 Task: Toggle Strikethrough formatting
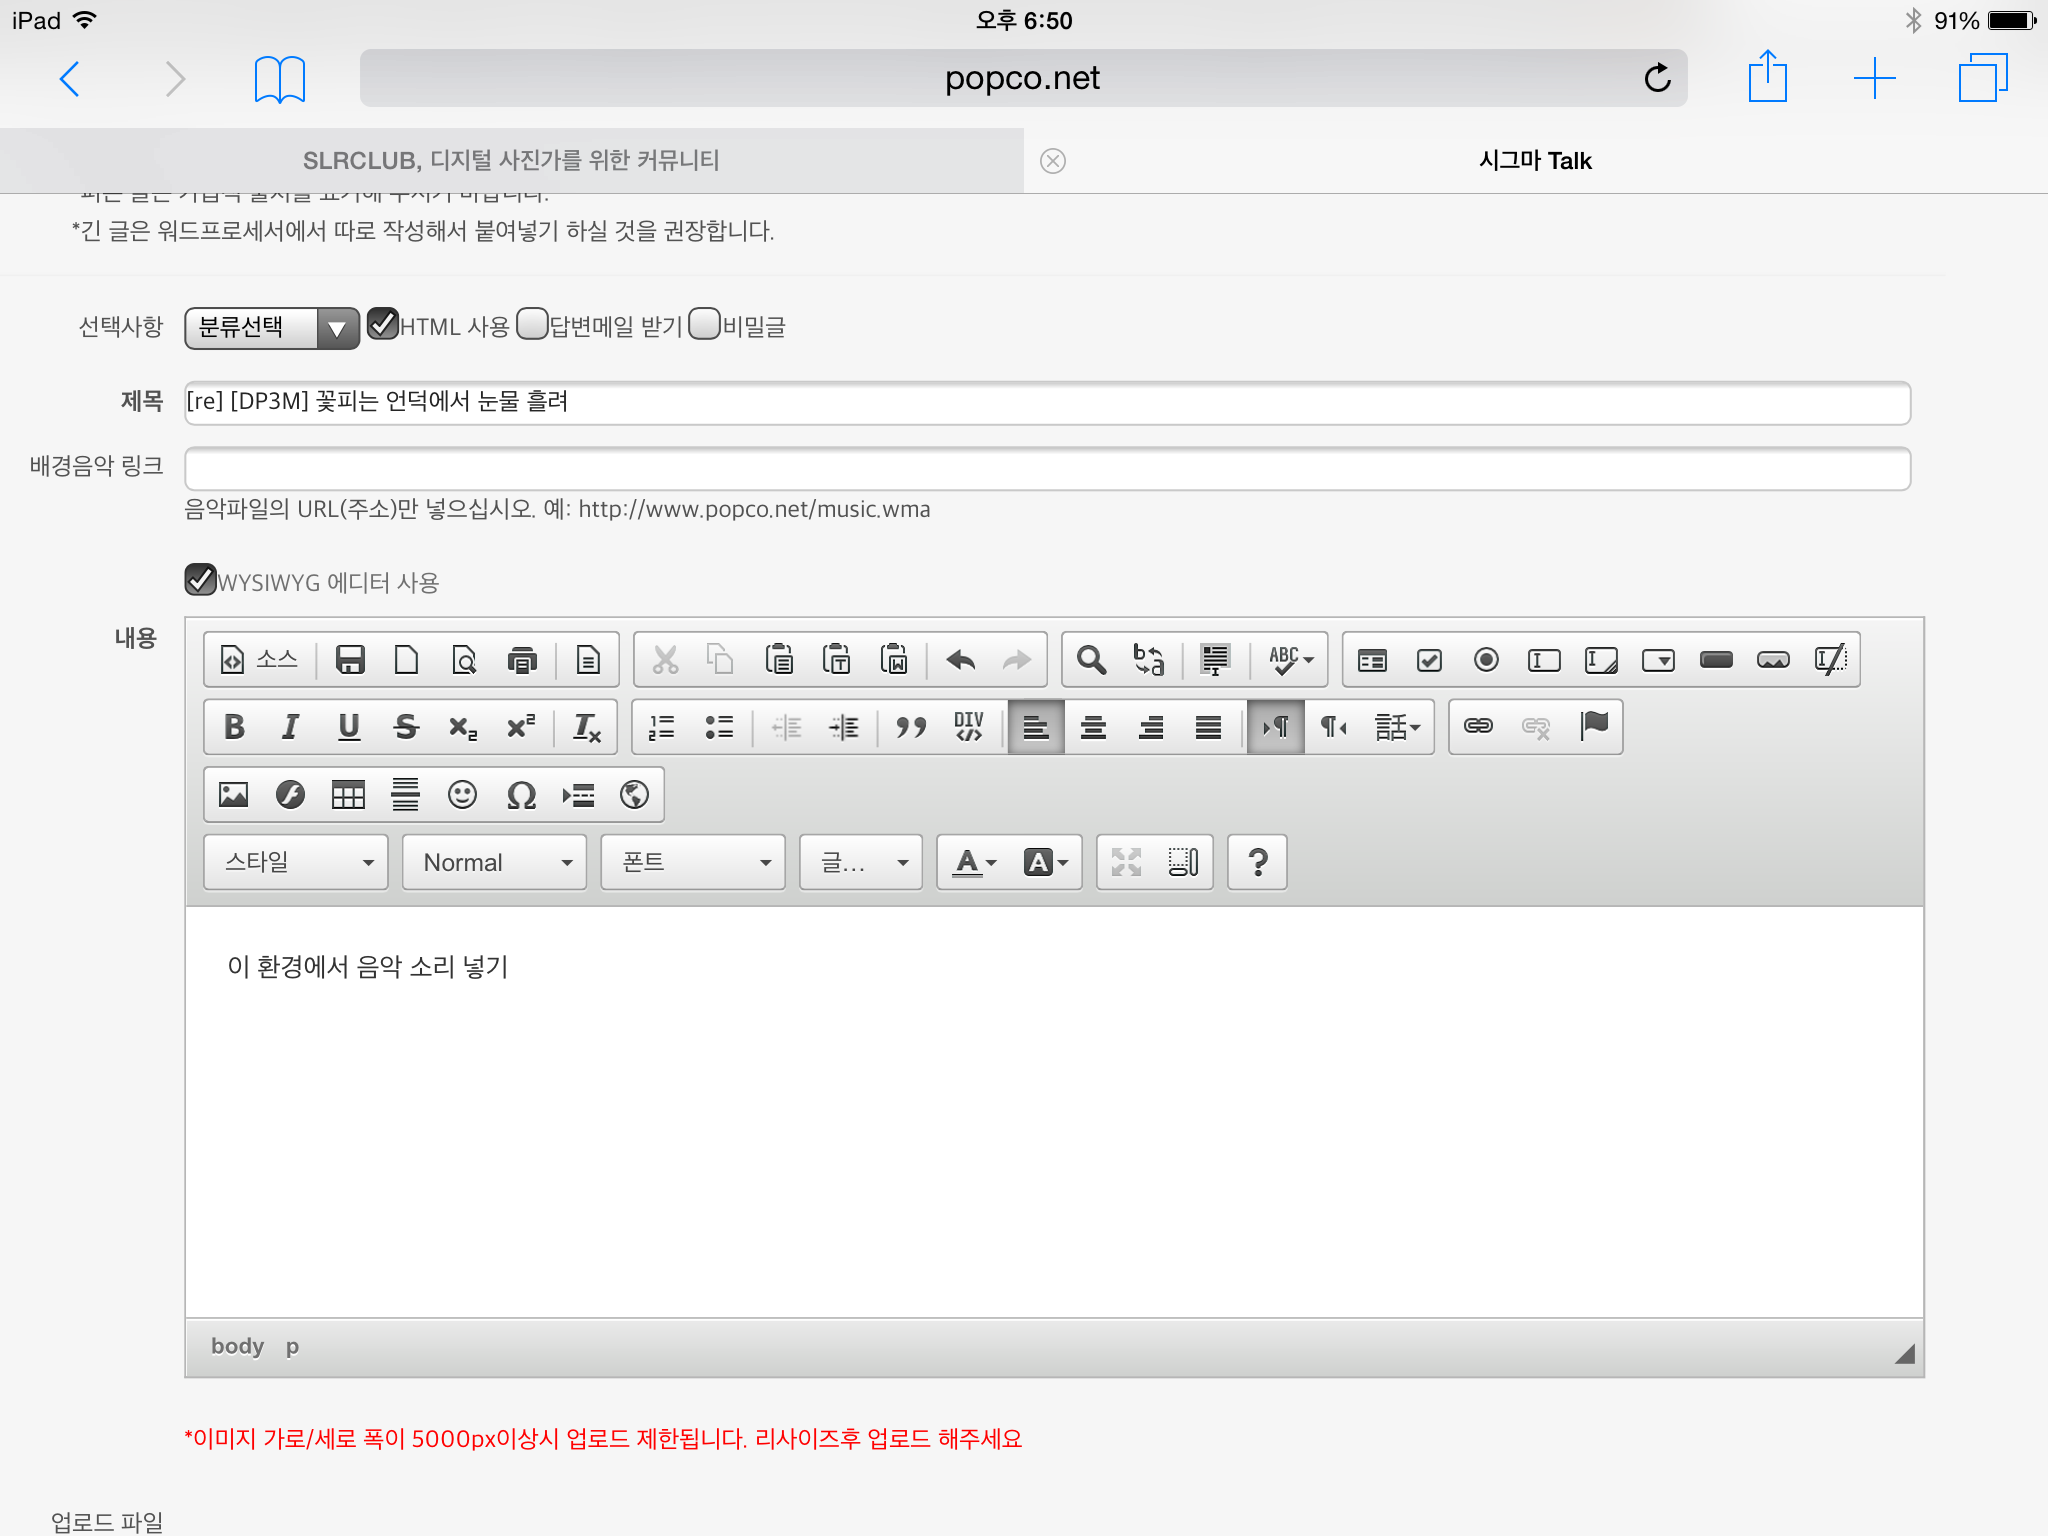406,727
